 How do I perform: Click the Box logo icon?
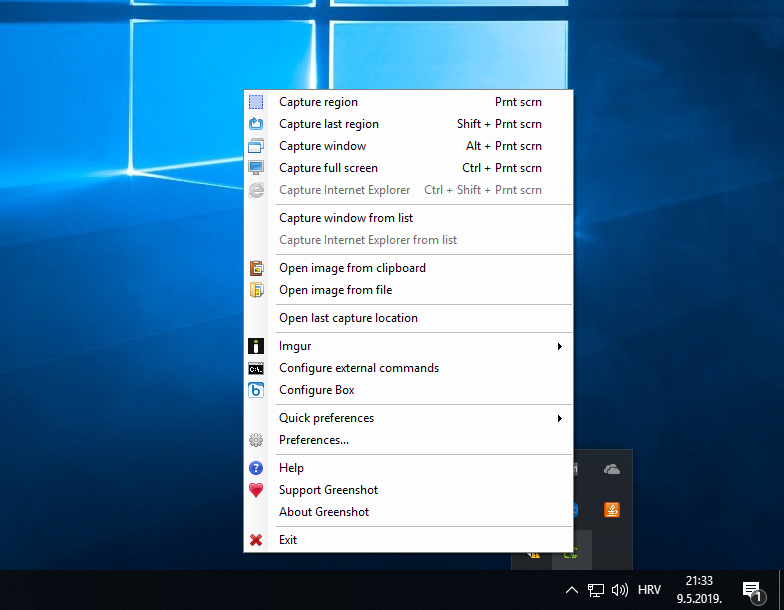(256, 390)
